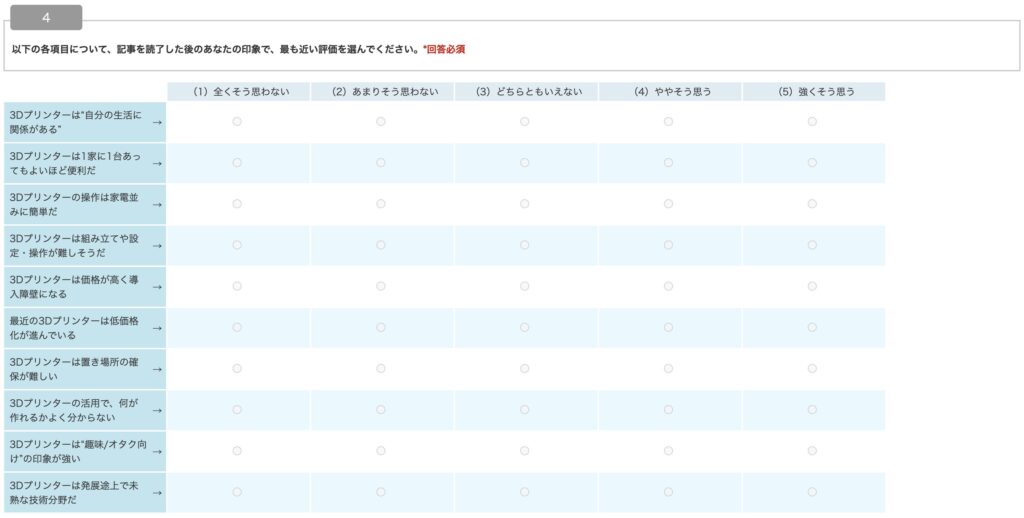Click the (5) 強くそう思う column header
The height and width of the screenshot is (518, 1024).
(814, 91)
